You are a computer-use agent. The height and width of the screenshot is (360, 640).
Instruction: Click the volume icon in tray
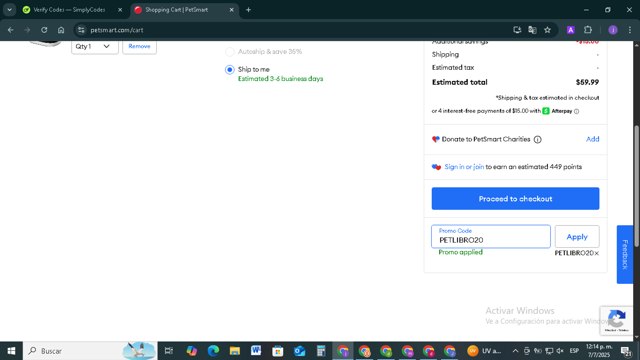(560, 351)
